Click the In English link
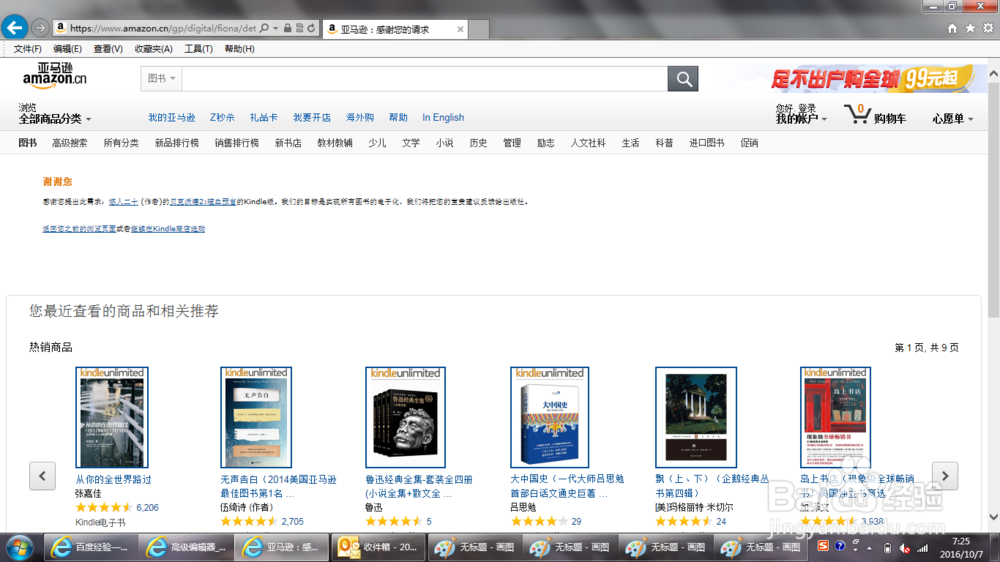 (443, 117)
